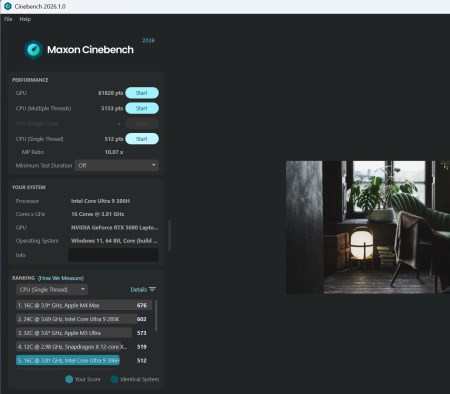Click the 676 score in ranking
This screenshot has height=394, width=450.
click(142, 305)
